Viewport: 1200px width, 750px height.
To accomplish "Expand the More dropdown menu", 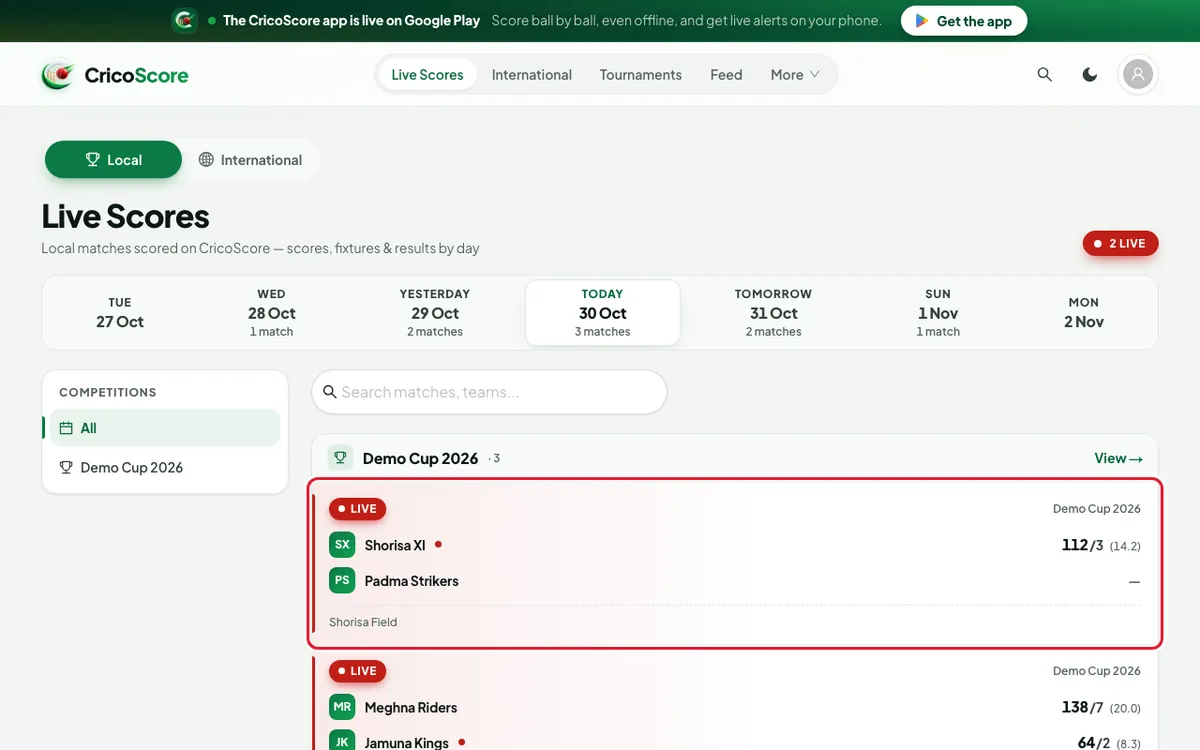I will tap(795, 75).
